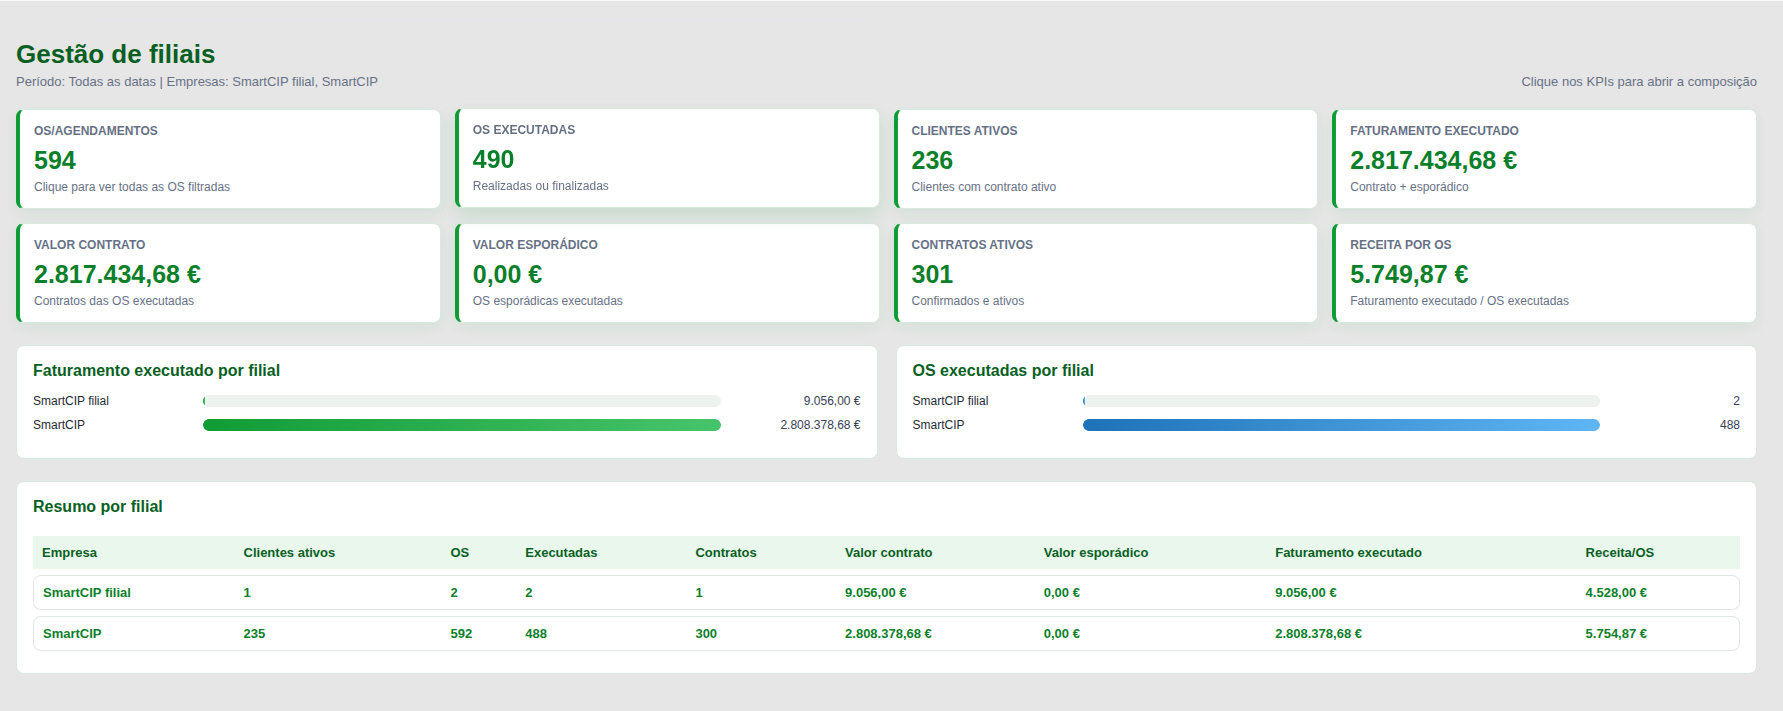Click the 592 OS cell

[461, 634]
